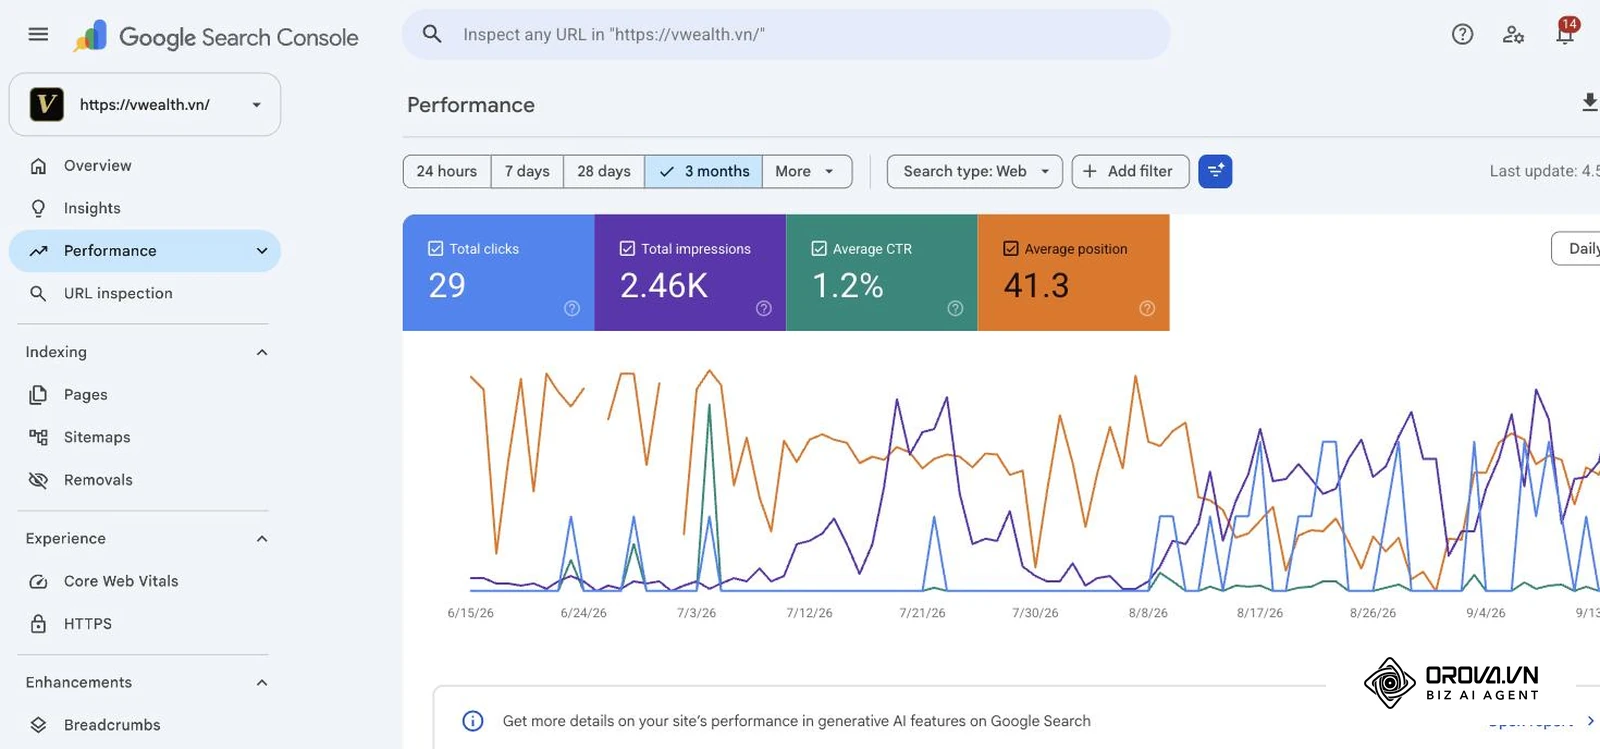Open the Breadcrumbs enhancement report
Image resolution: width=1600 pixels, height=749 pixels.
click(145, 725)
